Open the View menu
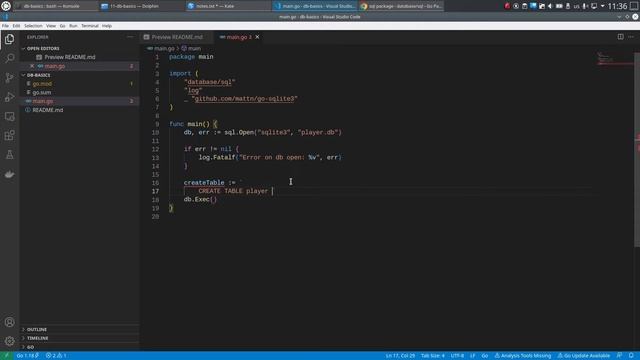The image size is (640, 360). point(51,26)
